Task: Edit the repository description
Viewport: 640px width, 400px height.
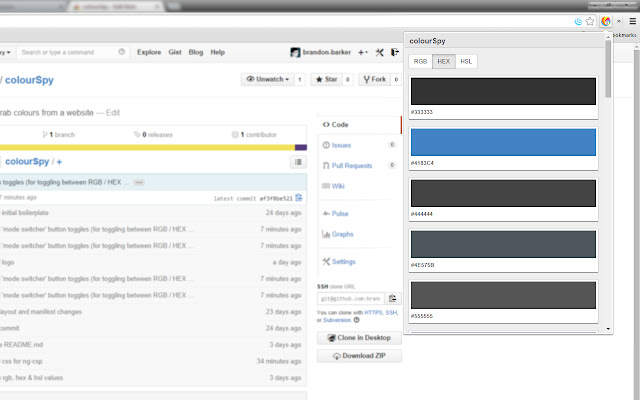Action: pyautogui.click(x=113, y=113)
